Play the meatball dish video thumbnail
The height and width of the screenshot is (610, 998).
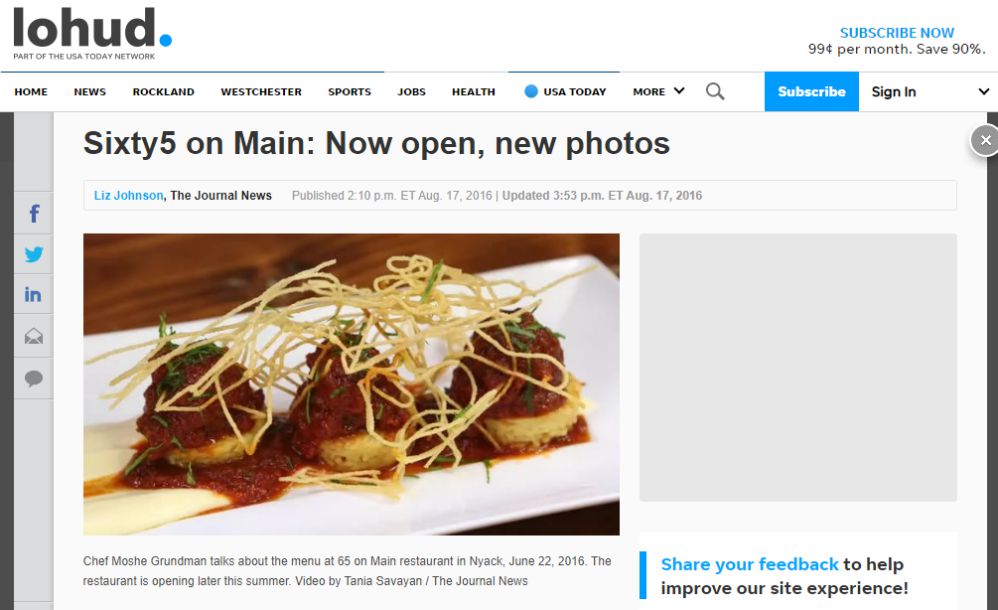pyautogui.click(x=351, y=384)
